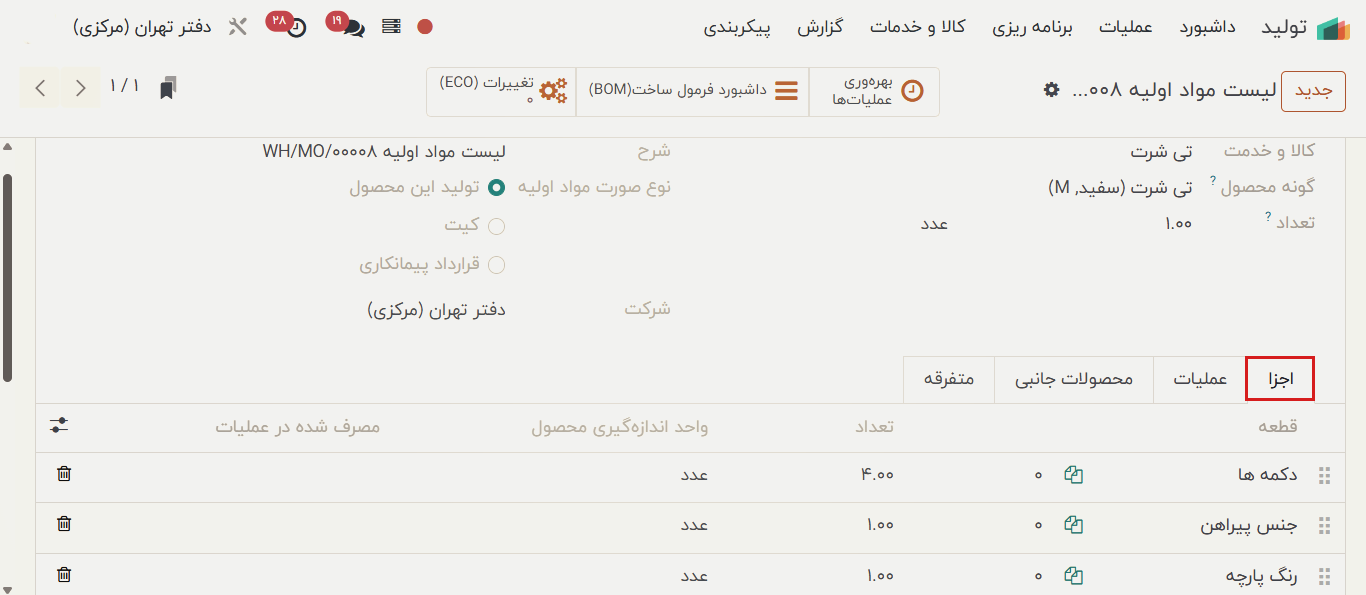
Task: Click the رنگ پارچه component name
Action: (1261, 576)
